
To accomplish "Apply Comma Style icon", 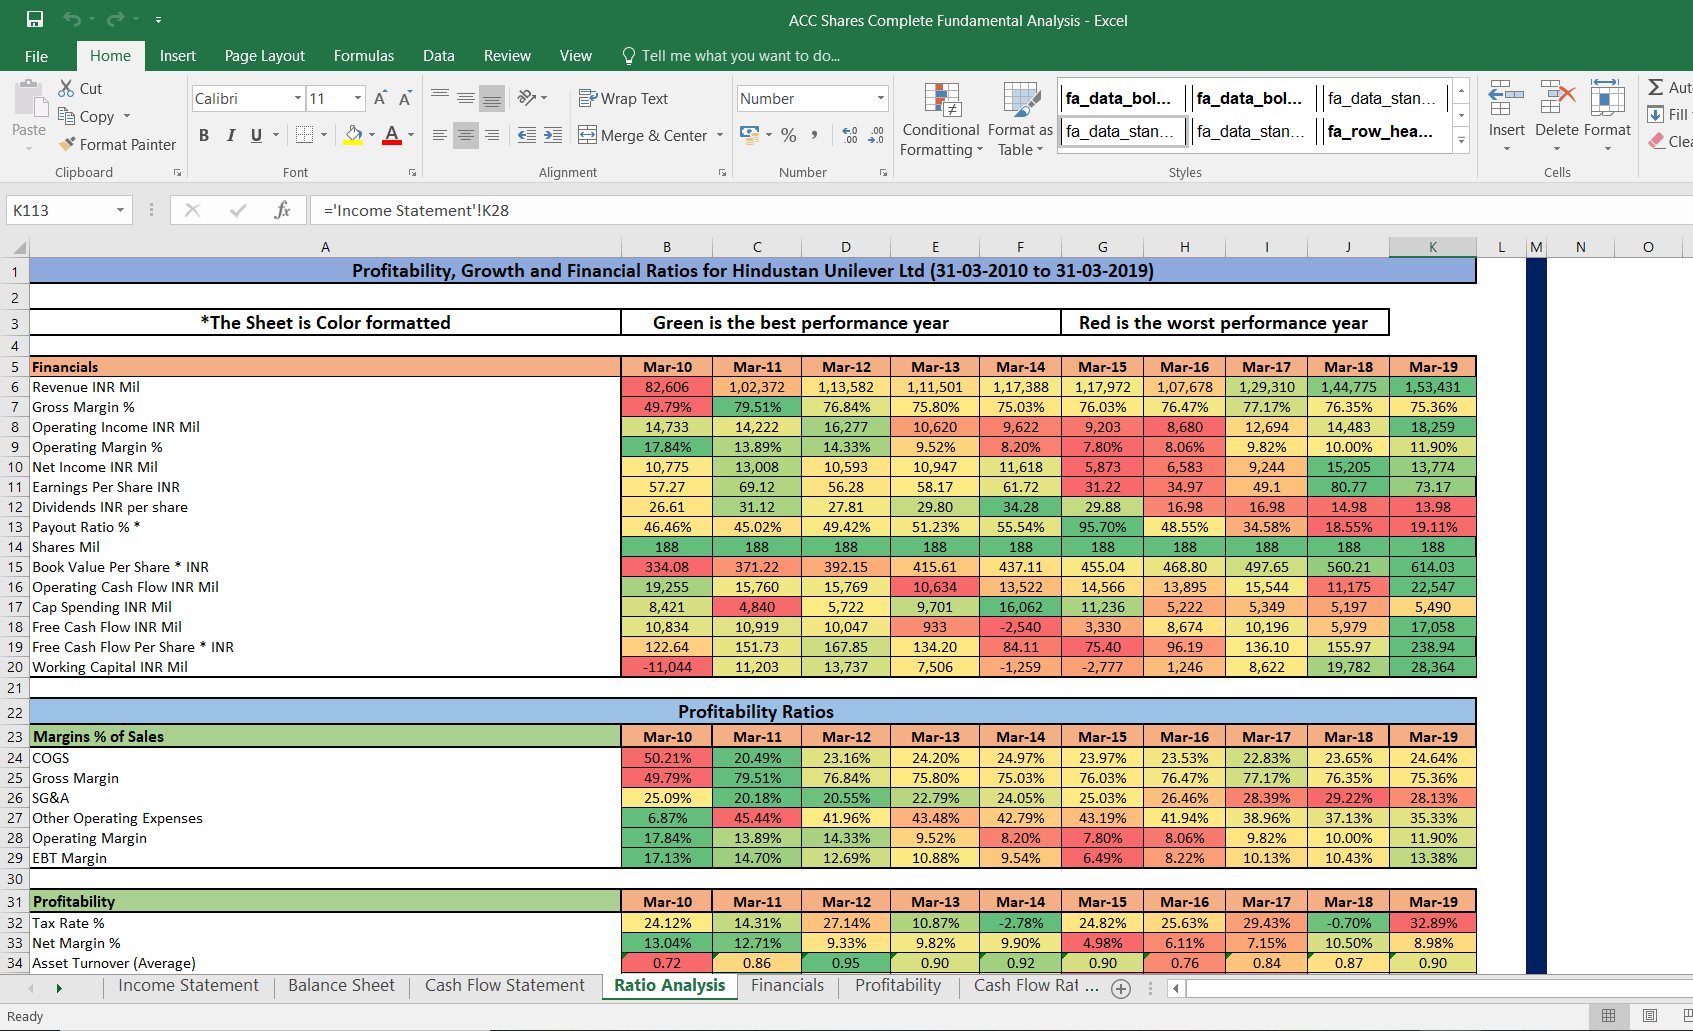I will pyautogui.click(x=815, y=135).
